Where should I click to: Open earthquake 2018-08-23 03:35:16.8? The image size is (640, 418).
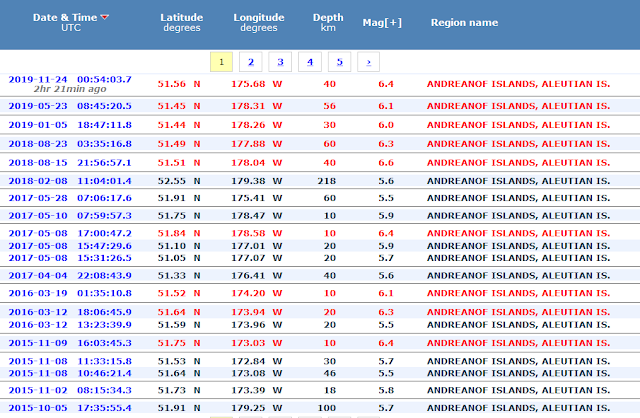pyautogui.click(x=70, y=144)
